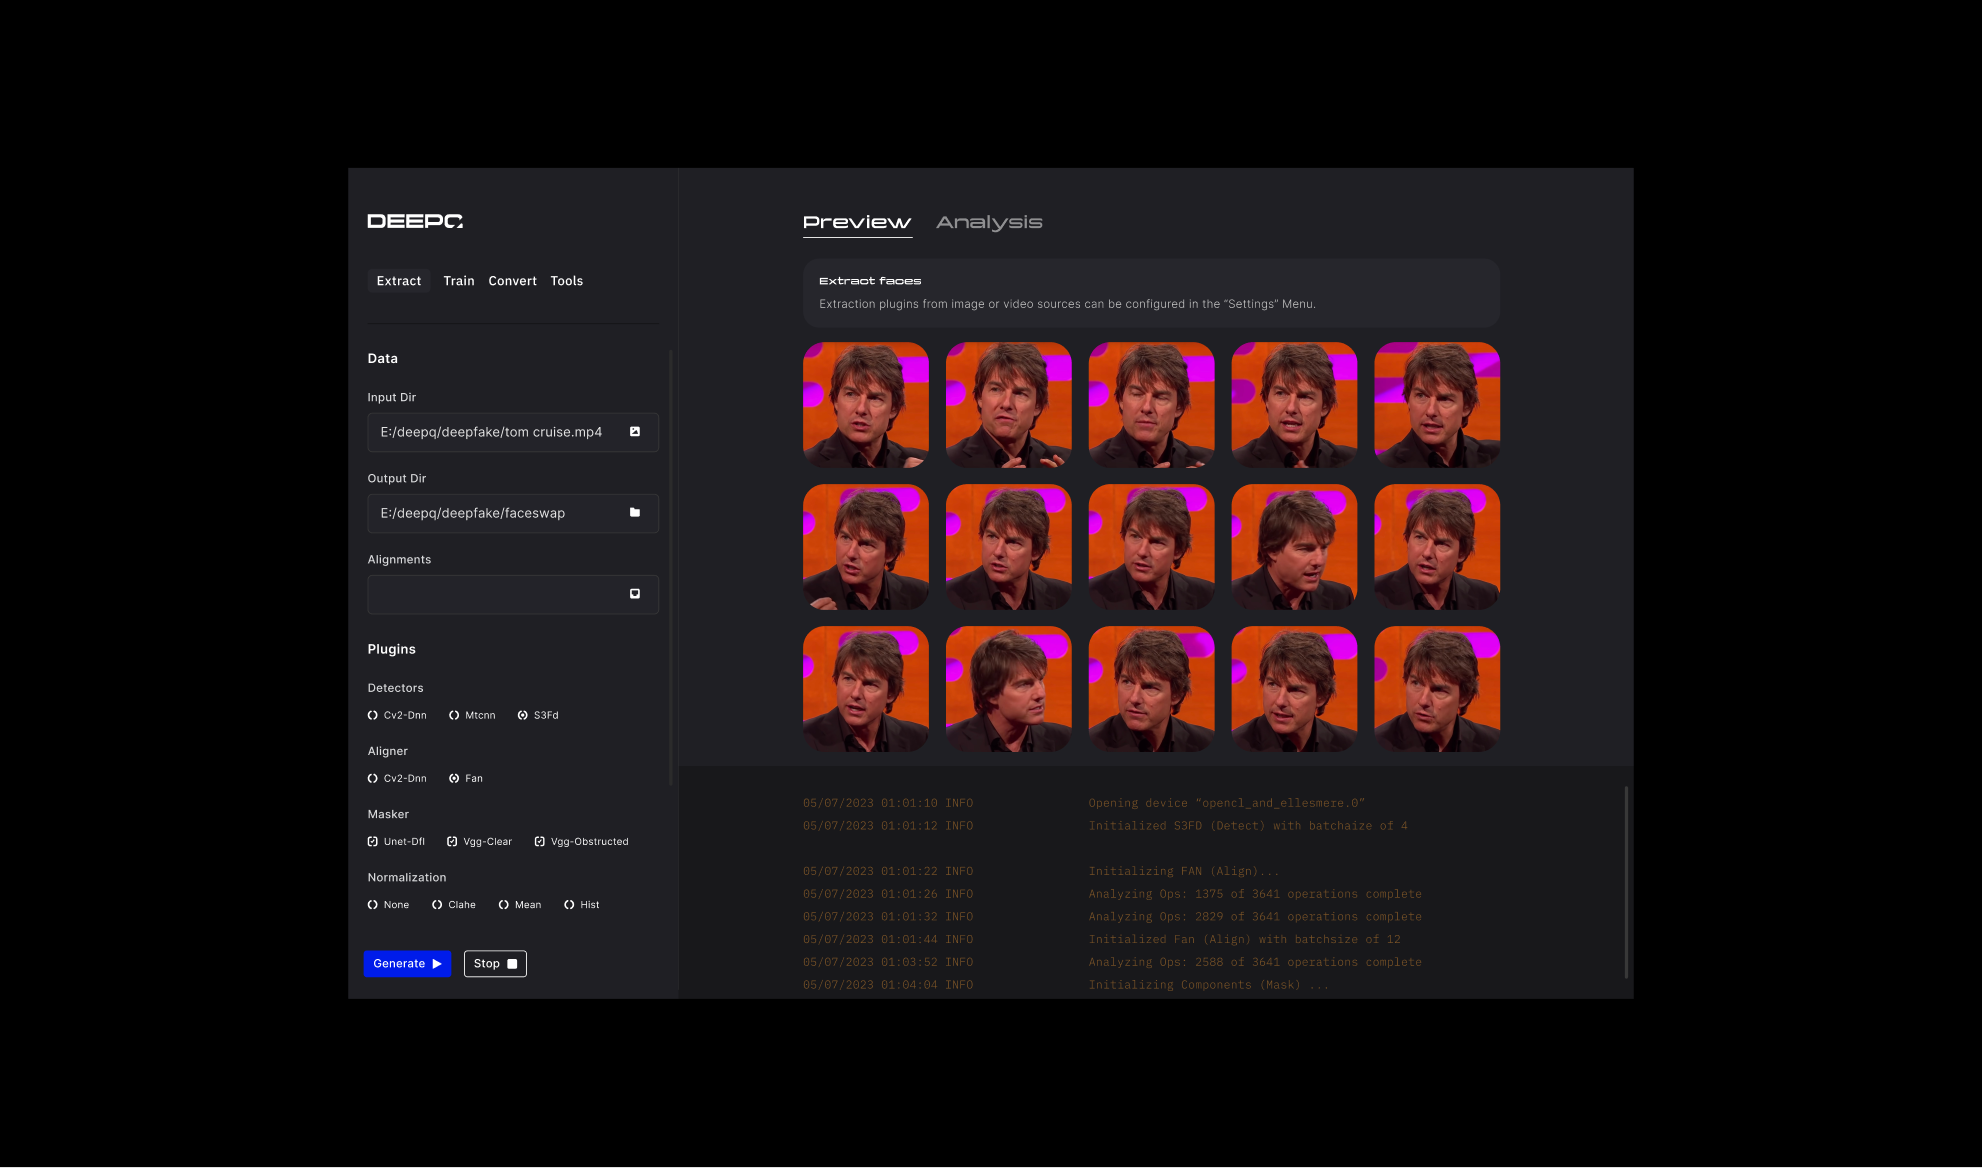1982x1168 pixels.
Task: Select the Mtcnn detector option
Action: tap(454, 715)
